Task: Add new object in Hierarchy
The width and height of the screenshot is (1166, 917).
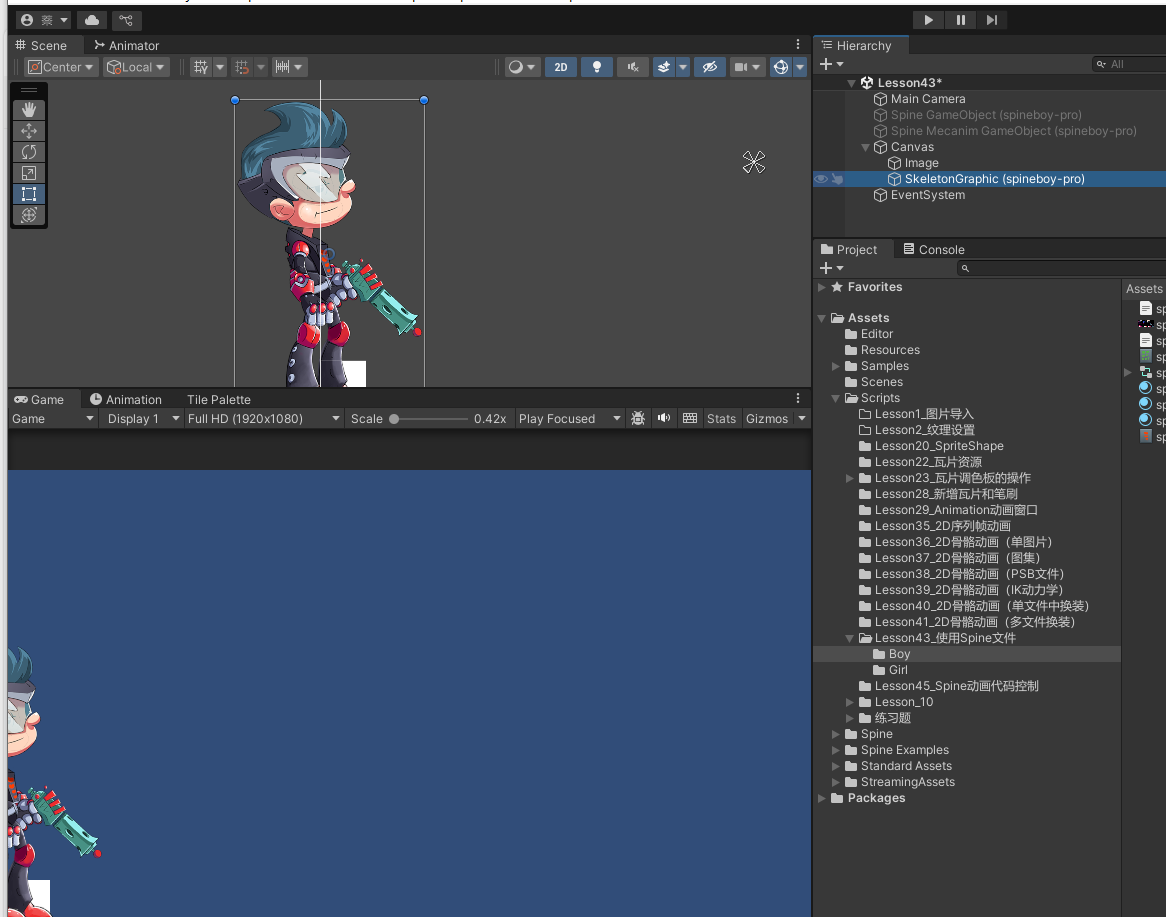Action: [x=831, y=64]
